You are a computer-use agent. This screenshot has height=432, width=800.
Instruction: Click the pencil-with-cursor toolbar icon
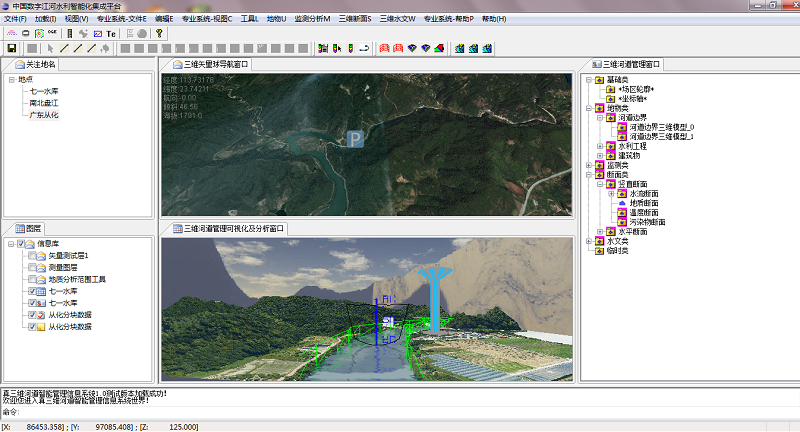pyautogui.click(x=337, y=48)
